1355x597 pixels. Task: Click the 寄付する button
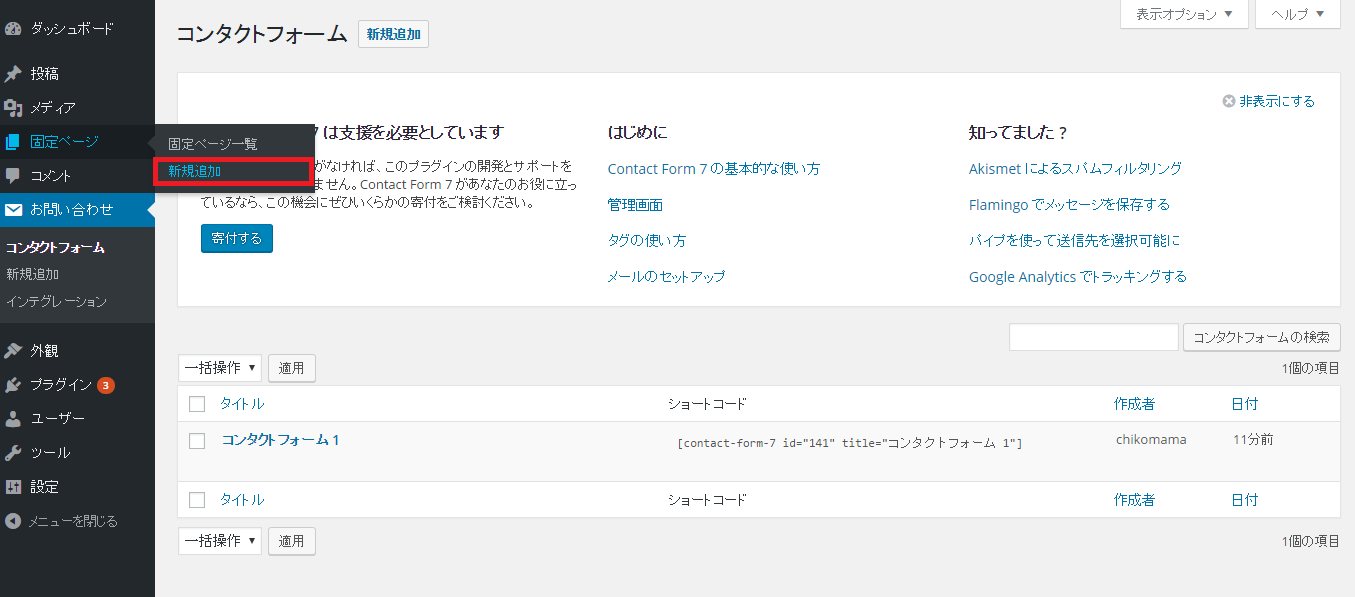(x=236, y=238)
